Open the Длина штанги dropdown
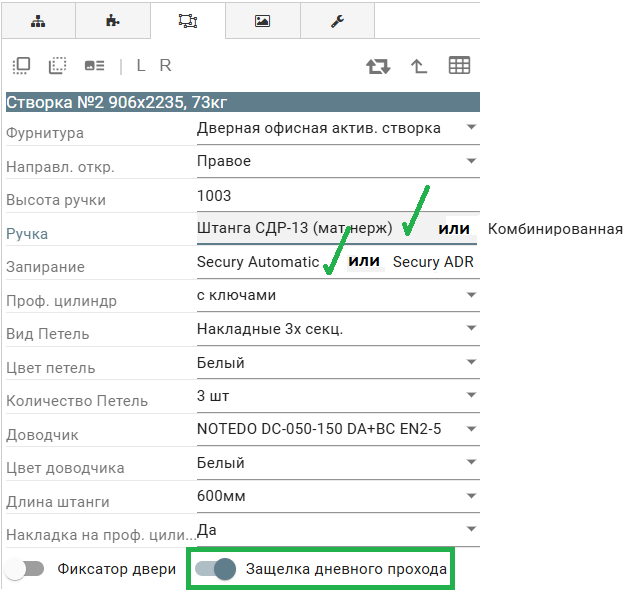642x598 pixels. click(338, 496)
